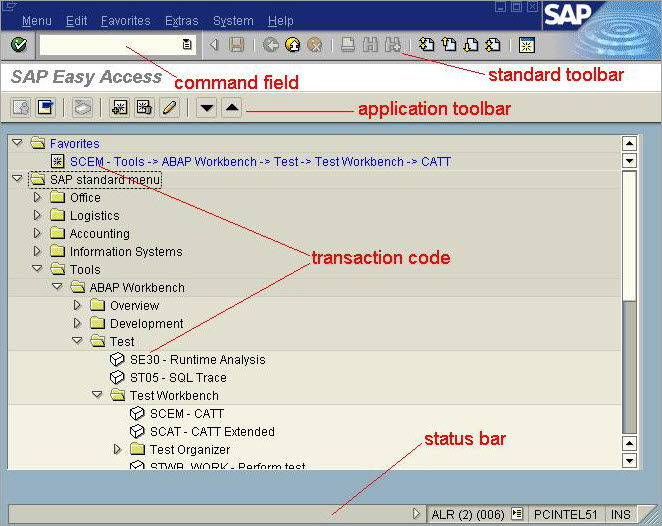Click the Find binoculars icon
662x526 pixels.
[x=370, y=44]
